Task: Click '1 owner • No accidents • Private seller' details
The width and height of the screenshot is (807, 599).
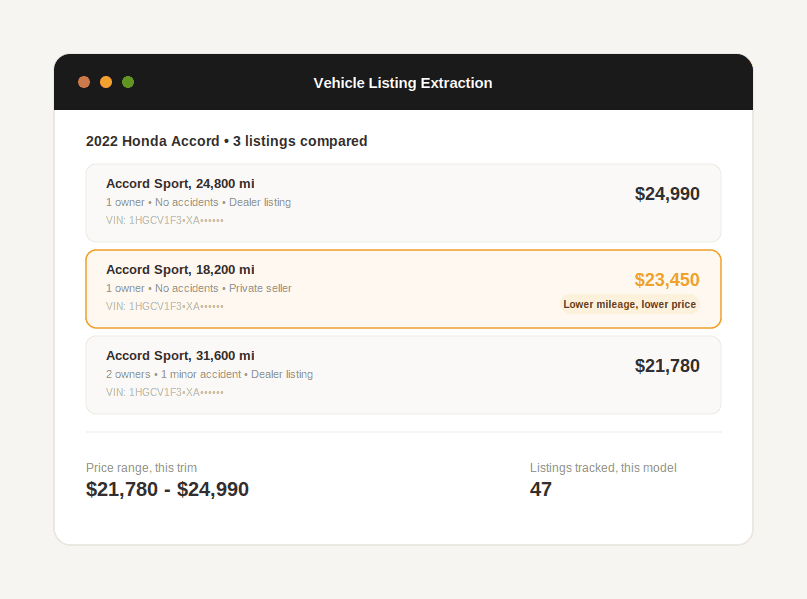Action: click(199, 288)
